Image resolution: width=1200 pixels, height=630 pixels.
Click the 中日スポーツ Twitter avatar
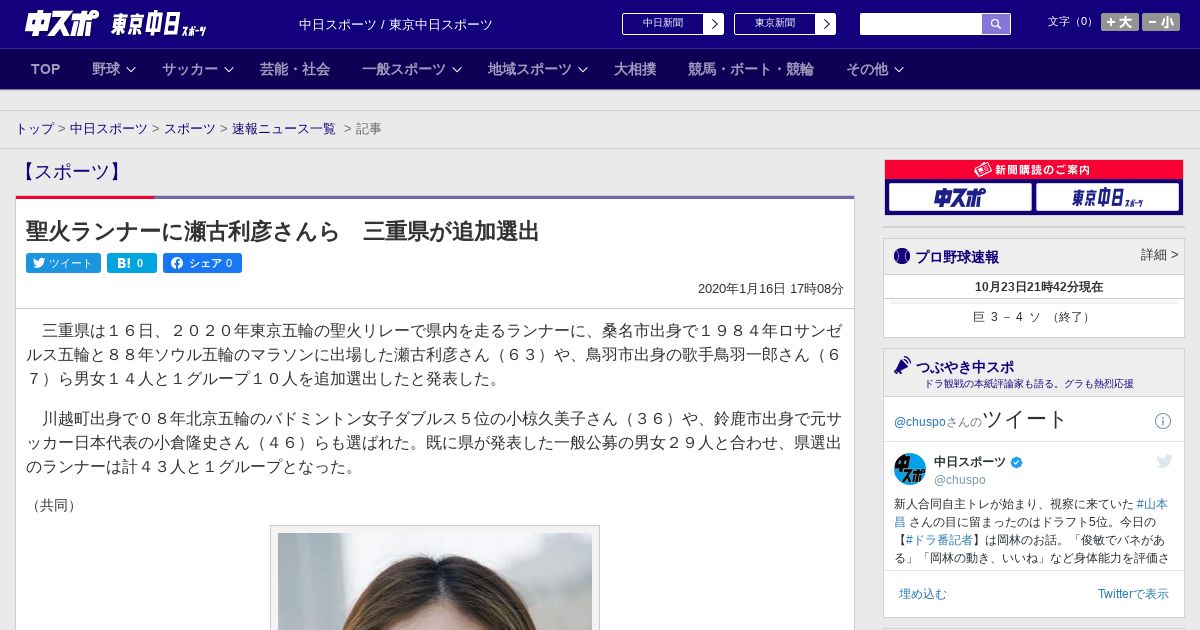[910, 469]
